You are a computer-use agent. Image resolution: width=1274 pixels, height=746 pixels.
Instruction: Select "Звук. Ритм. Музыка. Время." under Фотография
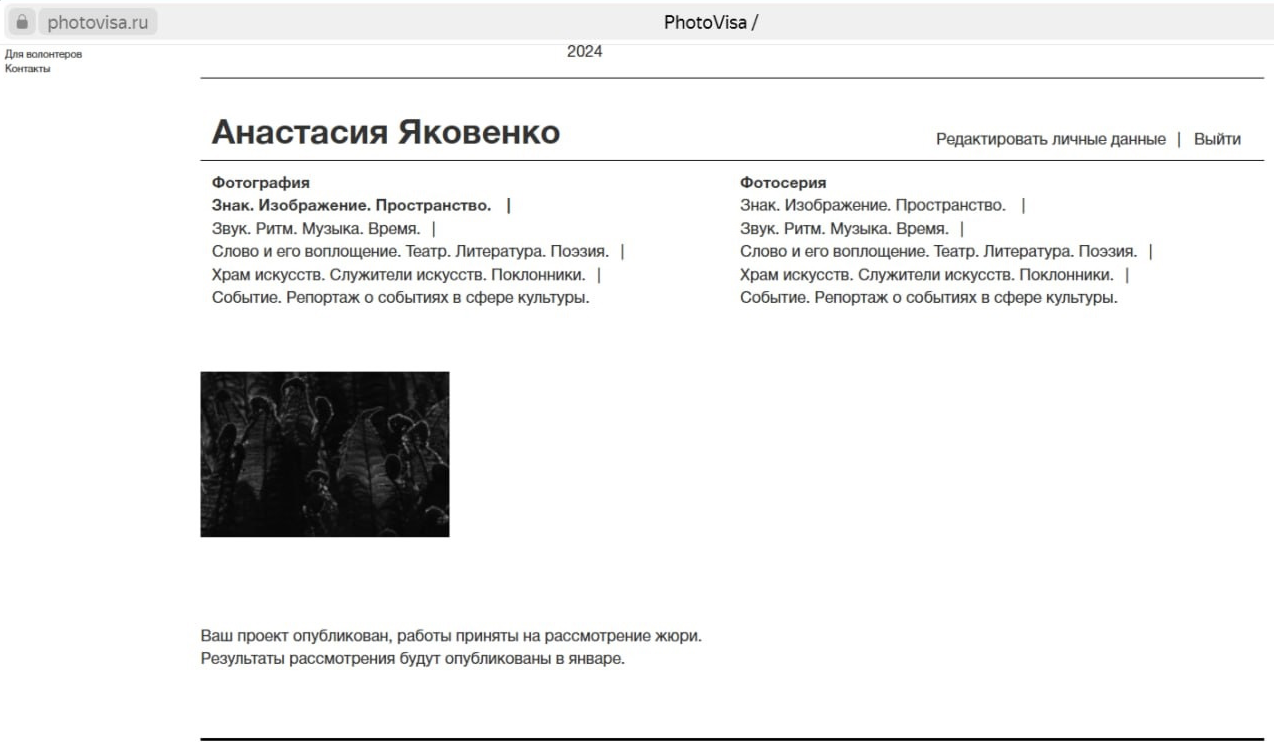(316, 229)
